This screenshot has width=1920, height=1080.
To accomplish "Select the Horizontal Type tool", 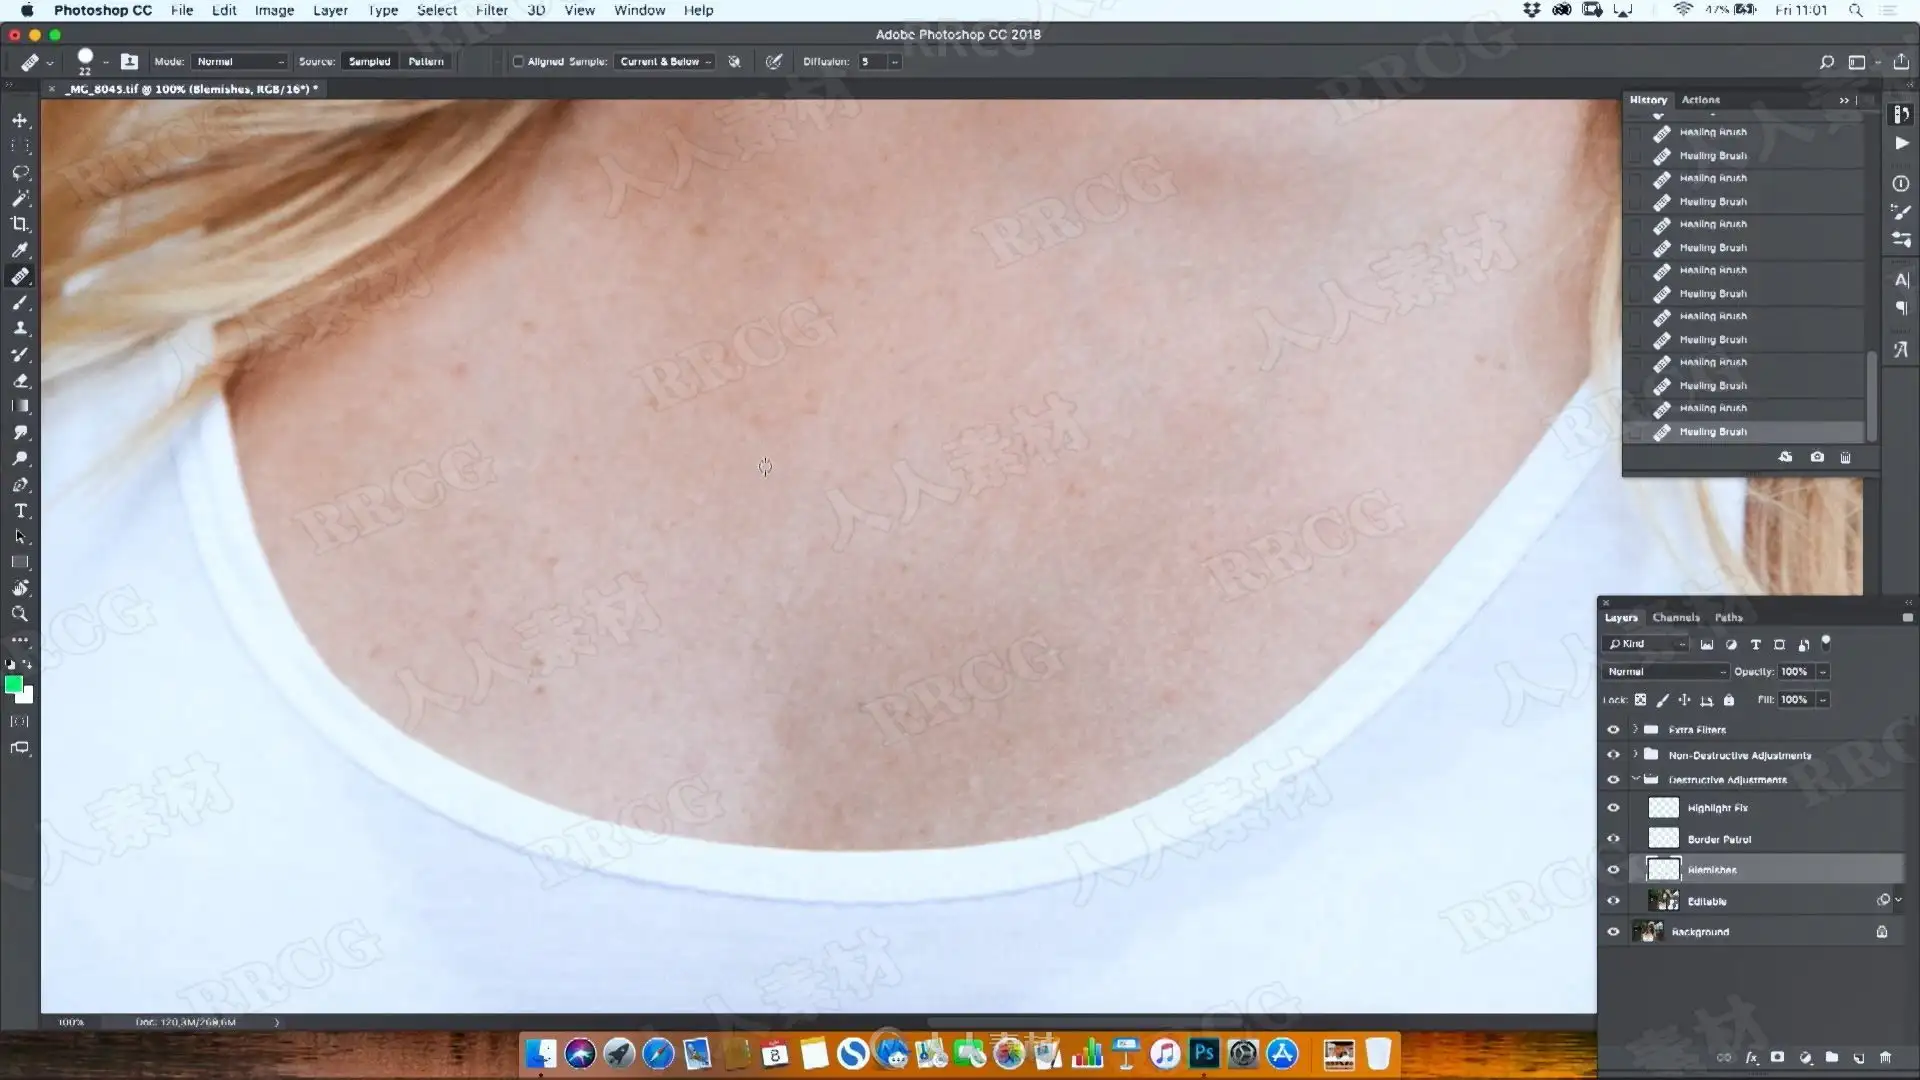I will click(x=20, y=511).
